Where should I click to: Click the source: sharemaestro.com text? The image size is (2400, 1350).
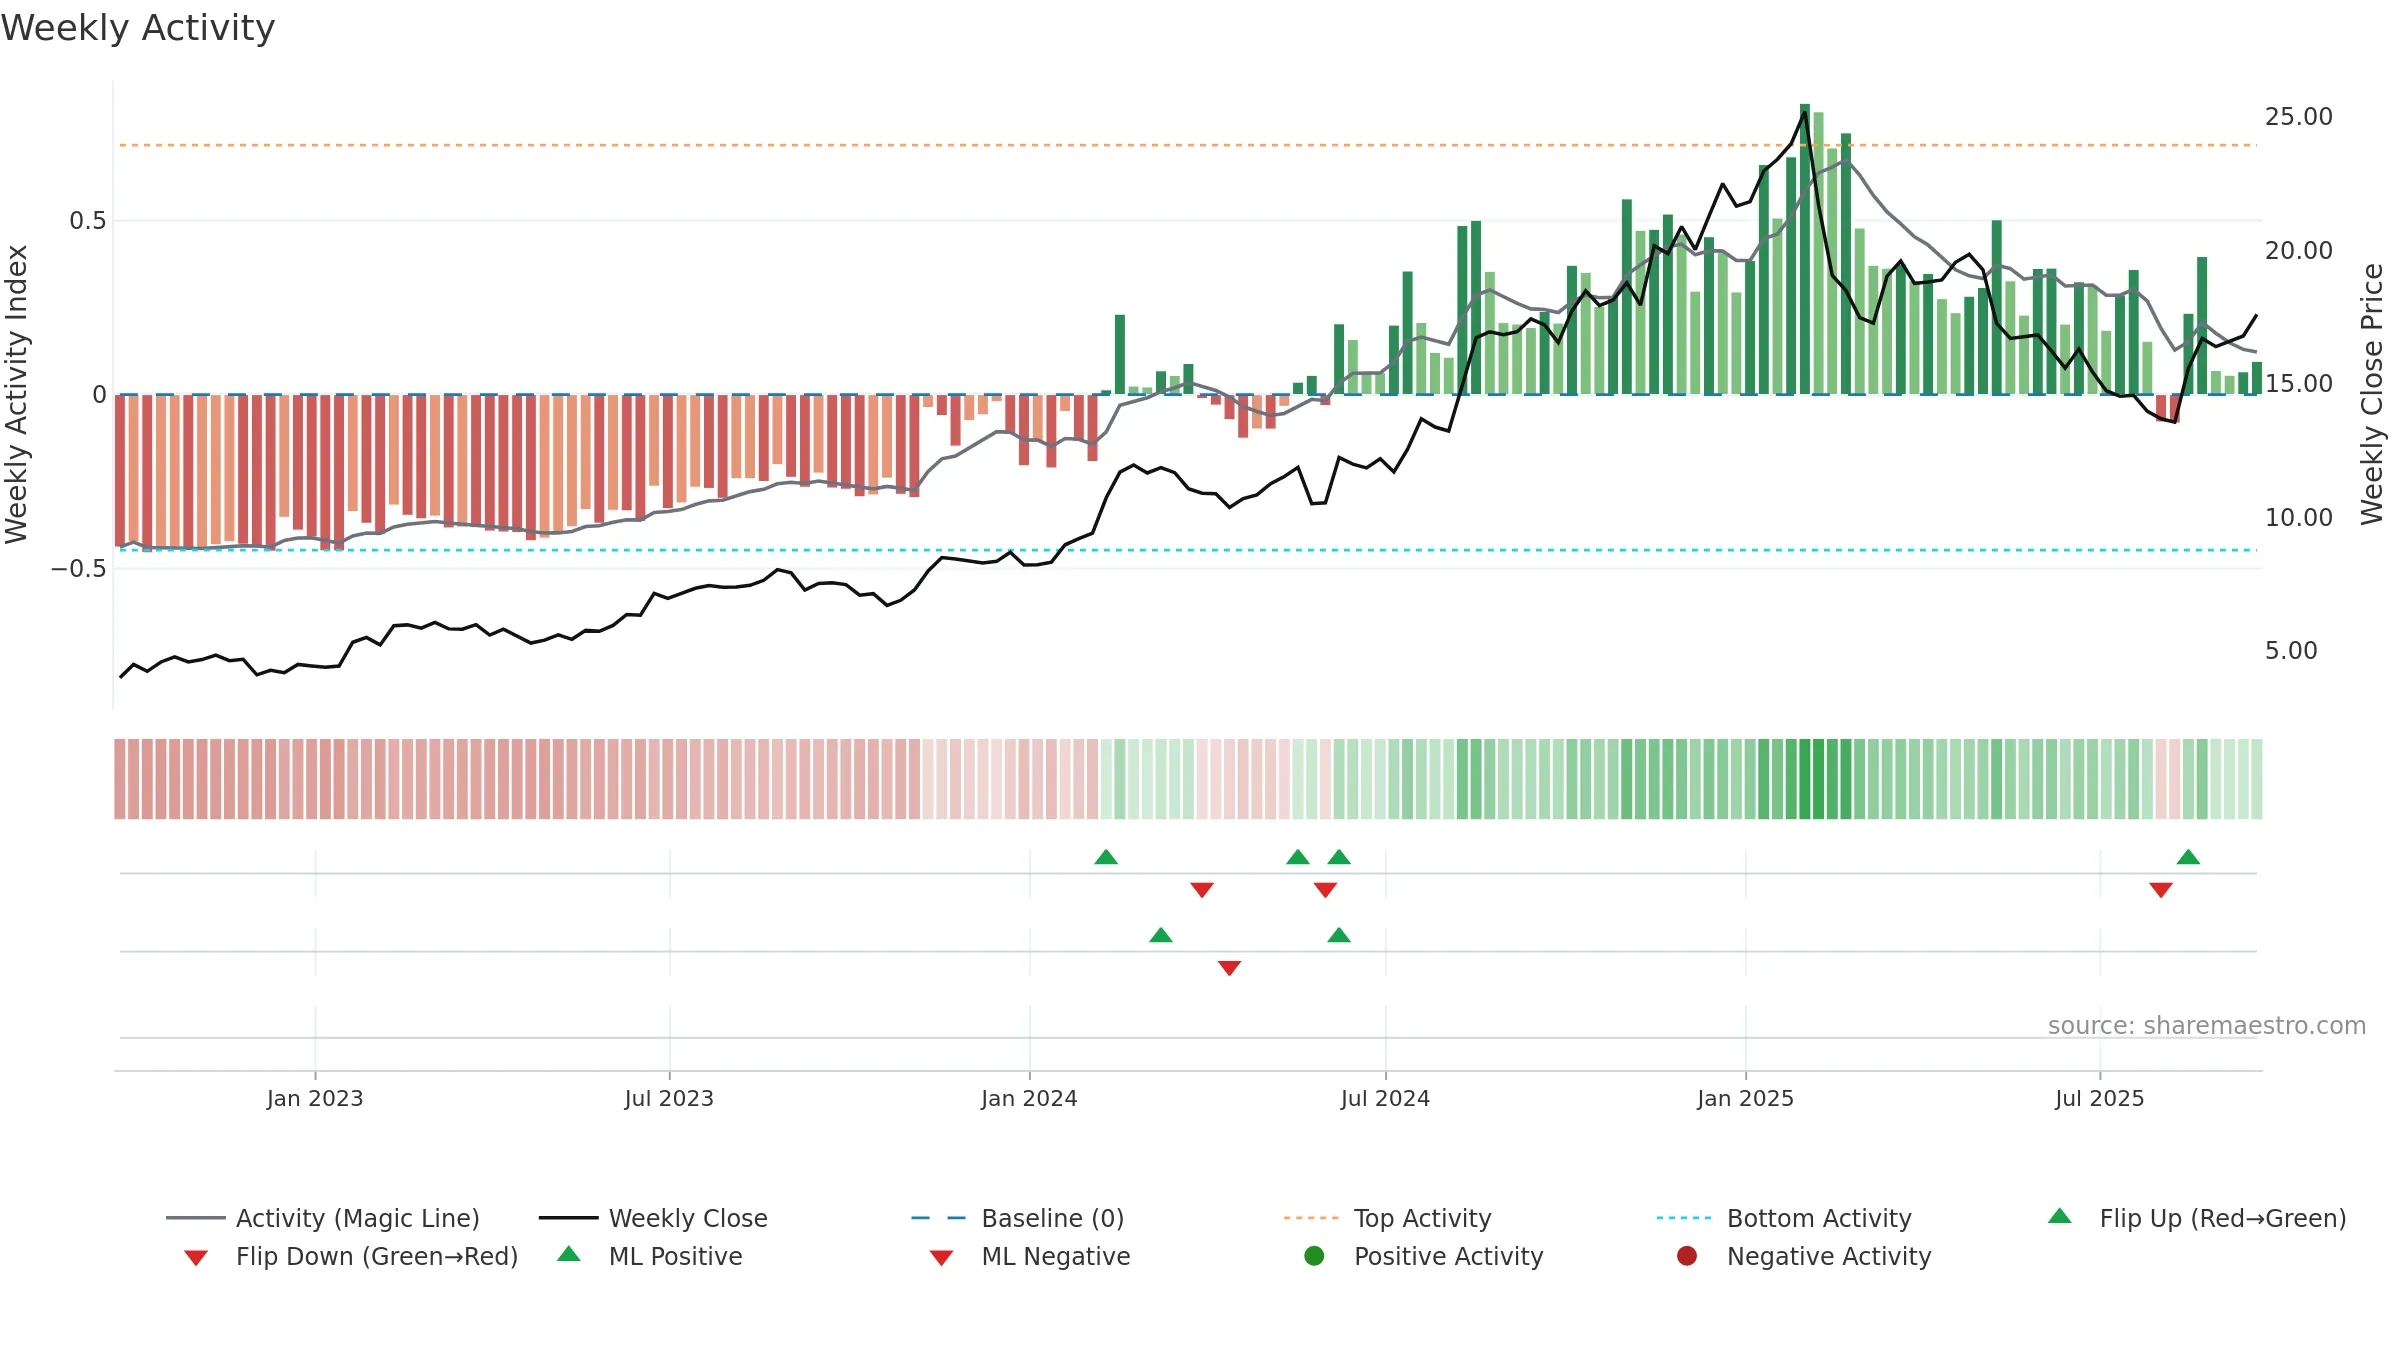(2207, 1026)
